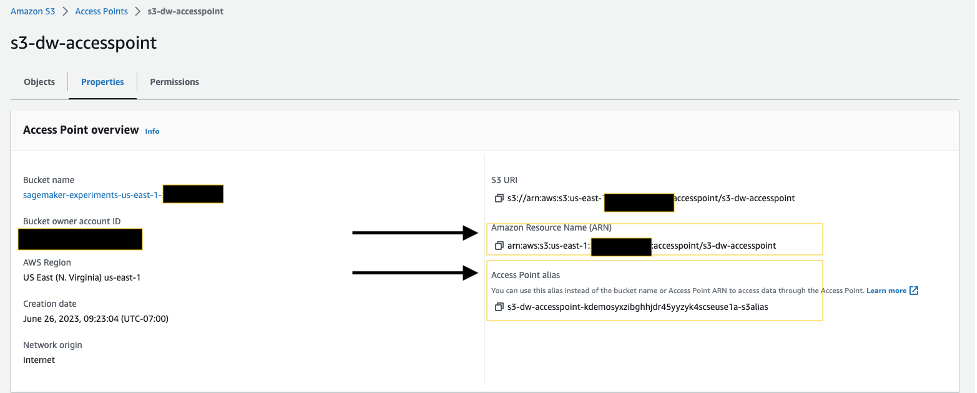Click the Bucket owner account ID label
The height and width of the screenshot is (393, 977).
[72, 221]
